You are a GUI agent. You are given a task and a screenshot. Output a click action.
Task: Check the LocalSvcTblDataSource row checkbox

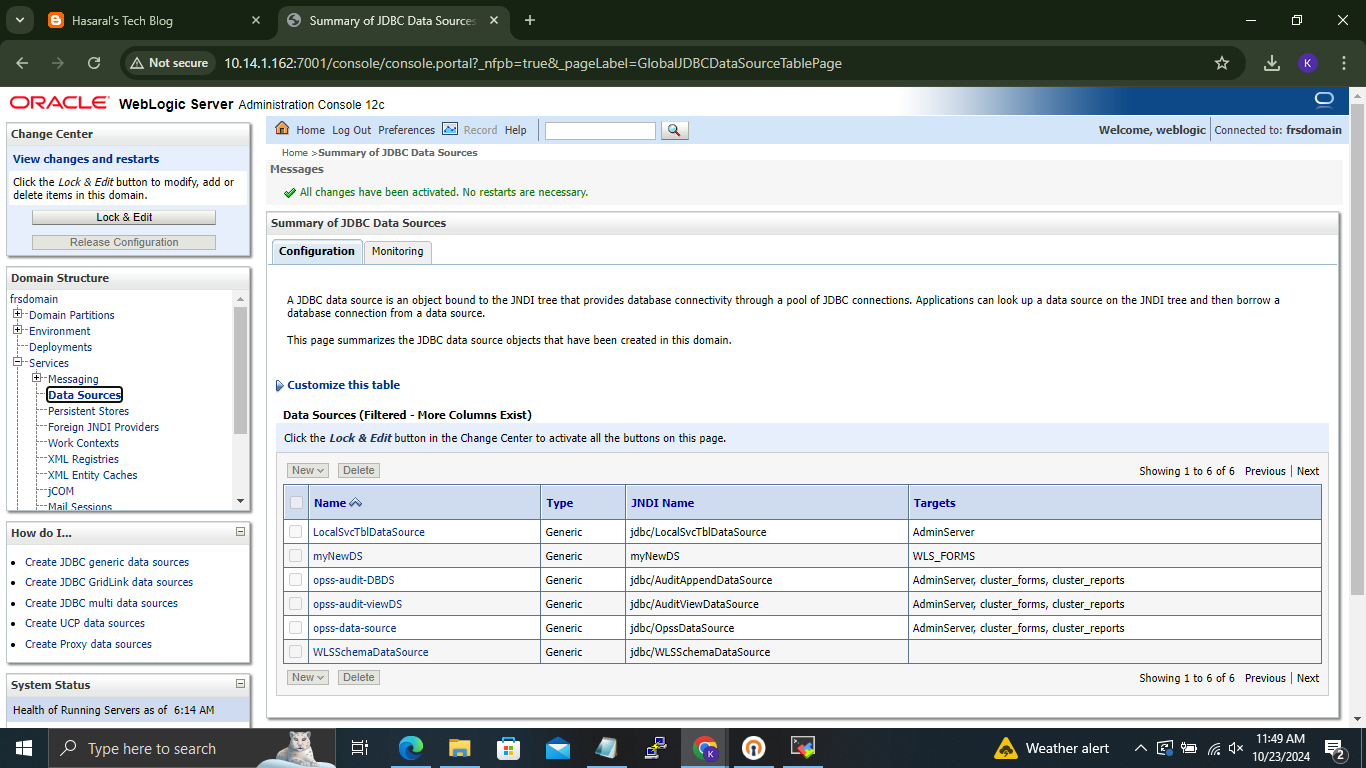click(x=296, y=532)
